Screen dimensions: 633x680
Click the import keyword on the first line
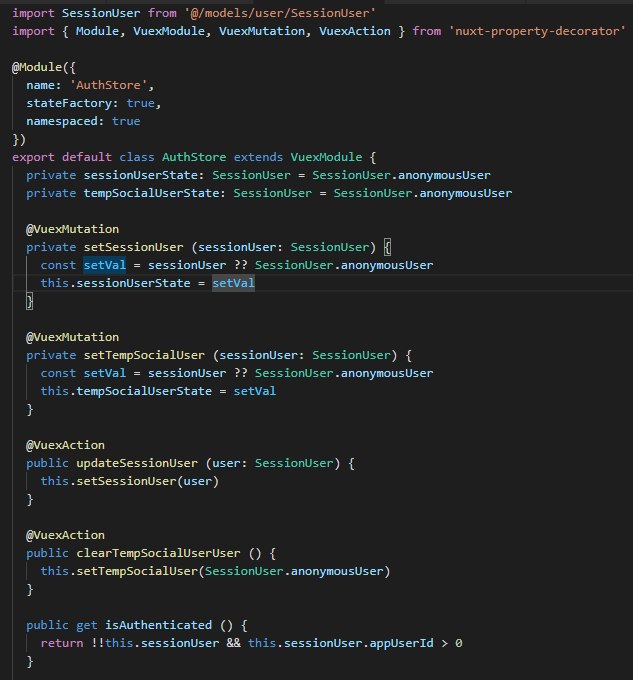33,13
